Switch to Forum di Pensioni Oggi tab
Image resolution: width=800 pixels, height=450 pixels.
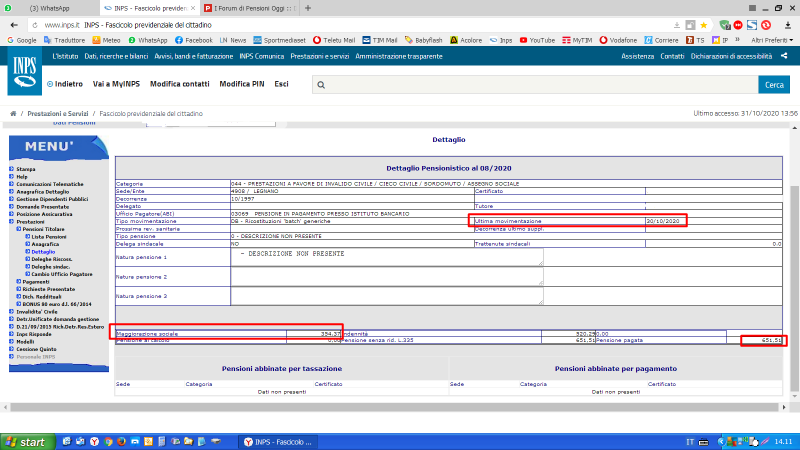(250, 7)
